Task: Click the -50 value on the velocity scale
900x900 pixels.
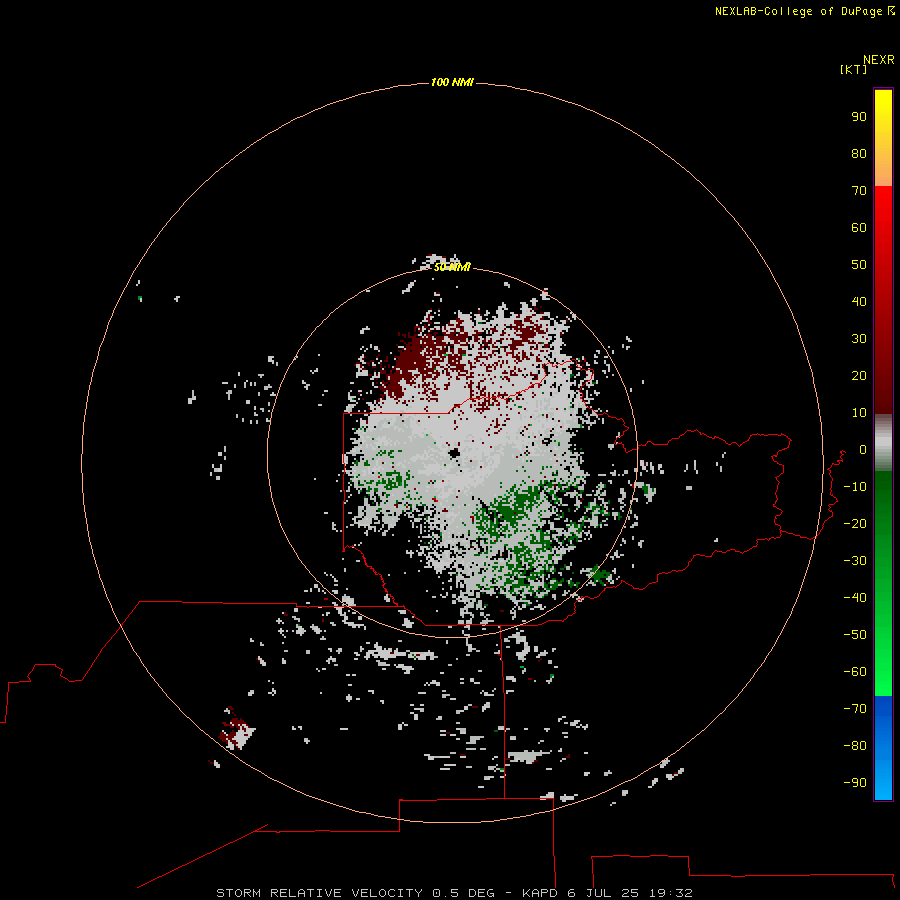Action: (855, 635)
